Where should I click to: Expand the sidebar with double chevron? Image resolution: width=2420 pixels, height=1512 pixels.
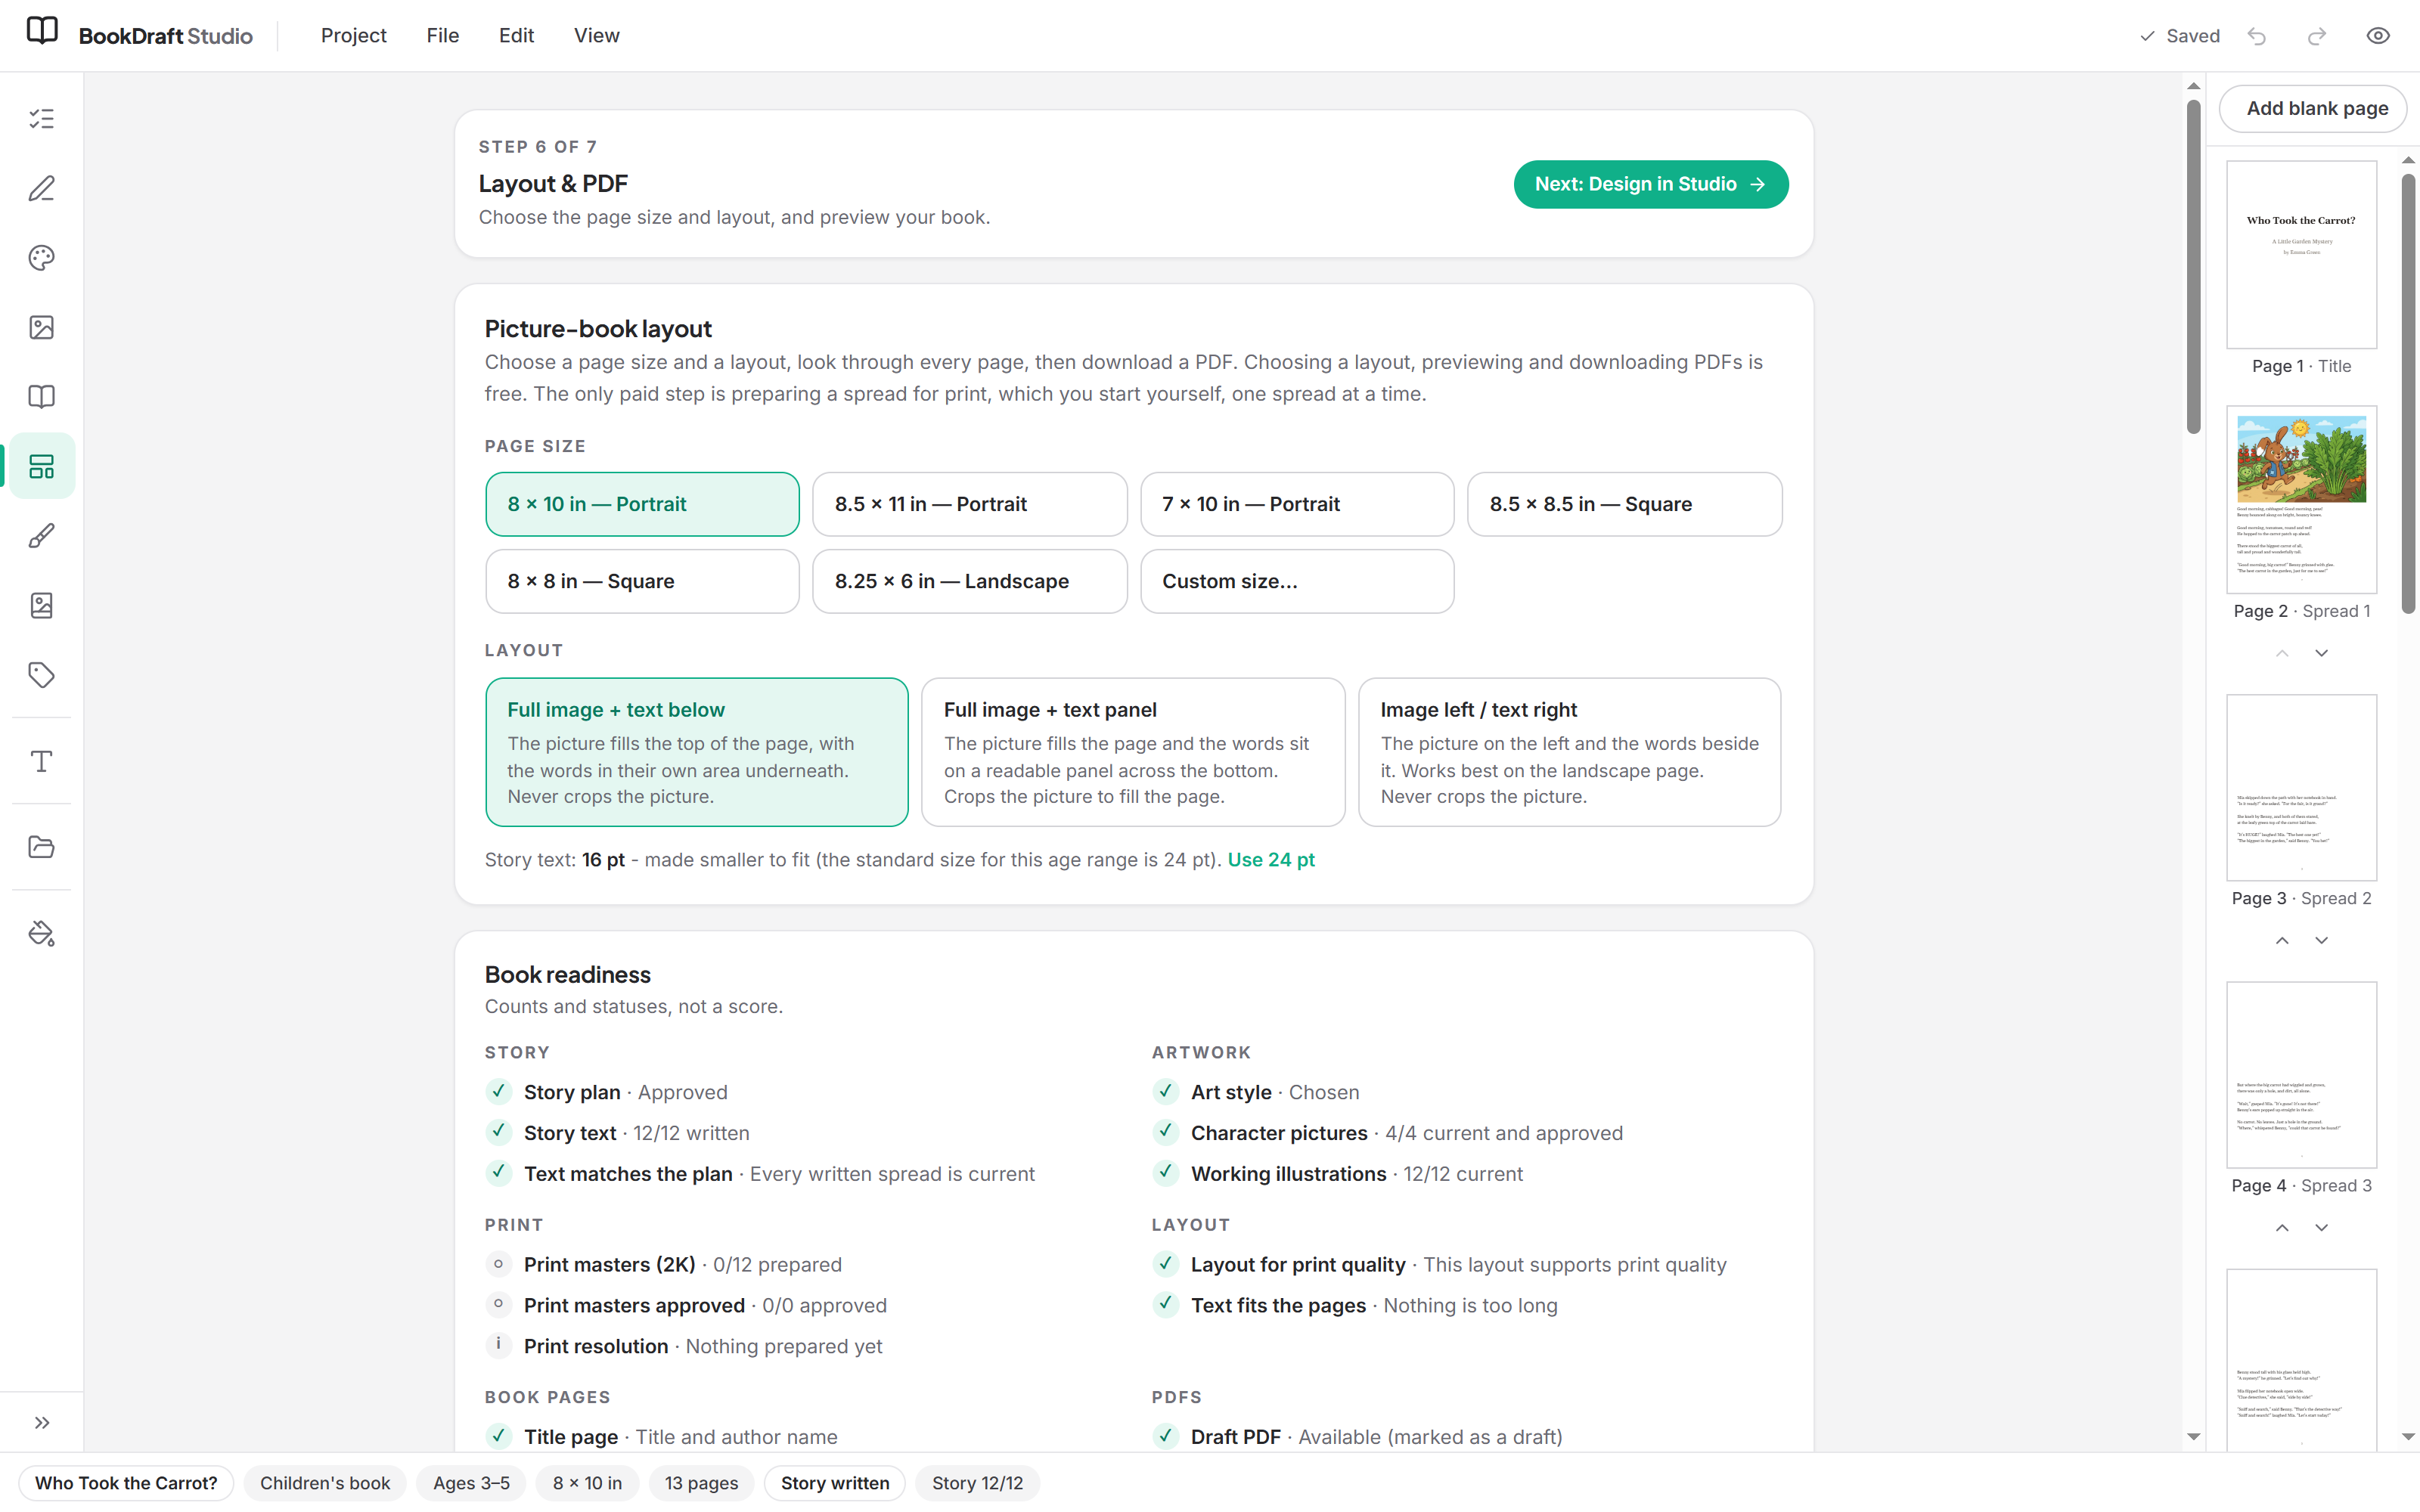41,1422
